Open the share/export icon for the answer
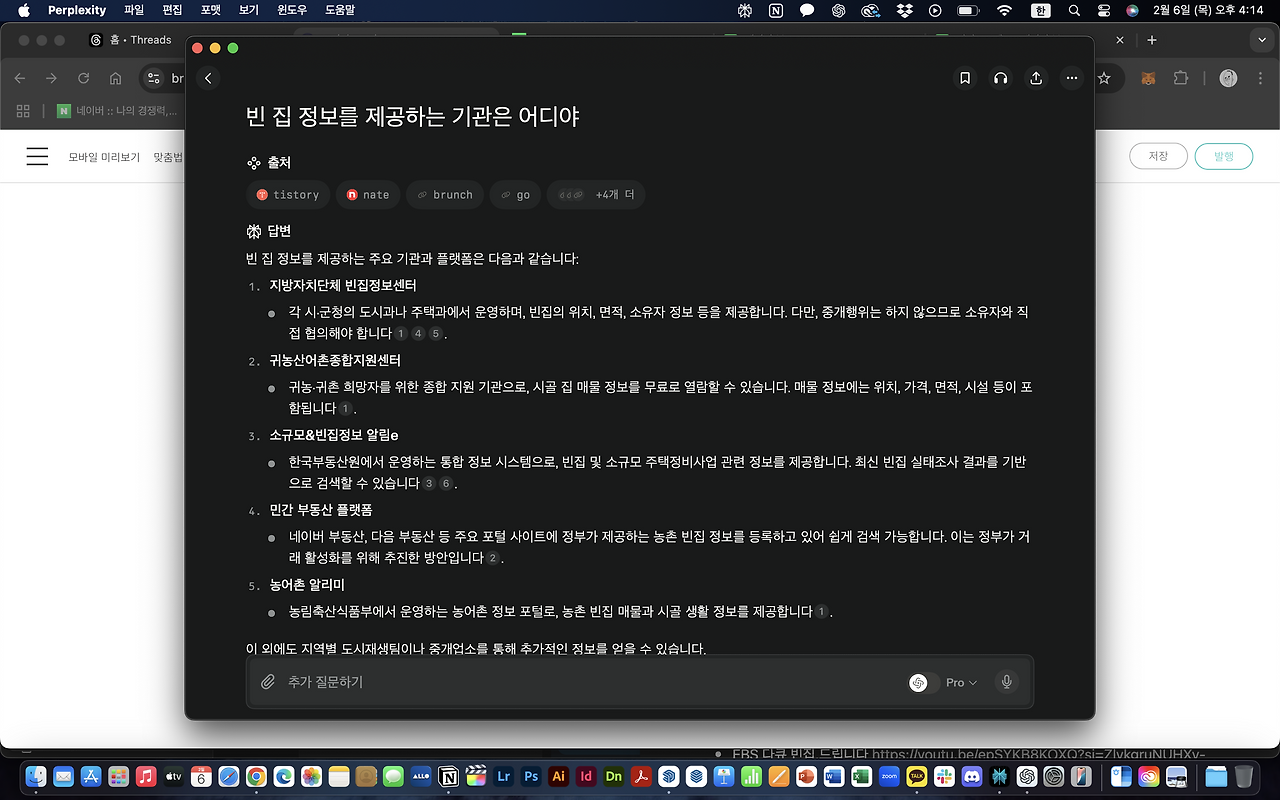This screenshot has height=800, width=1280. click(x=1035, y=78)
